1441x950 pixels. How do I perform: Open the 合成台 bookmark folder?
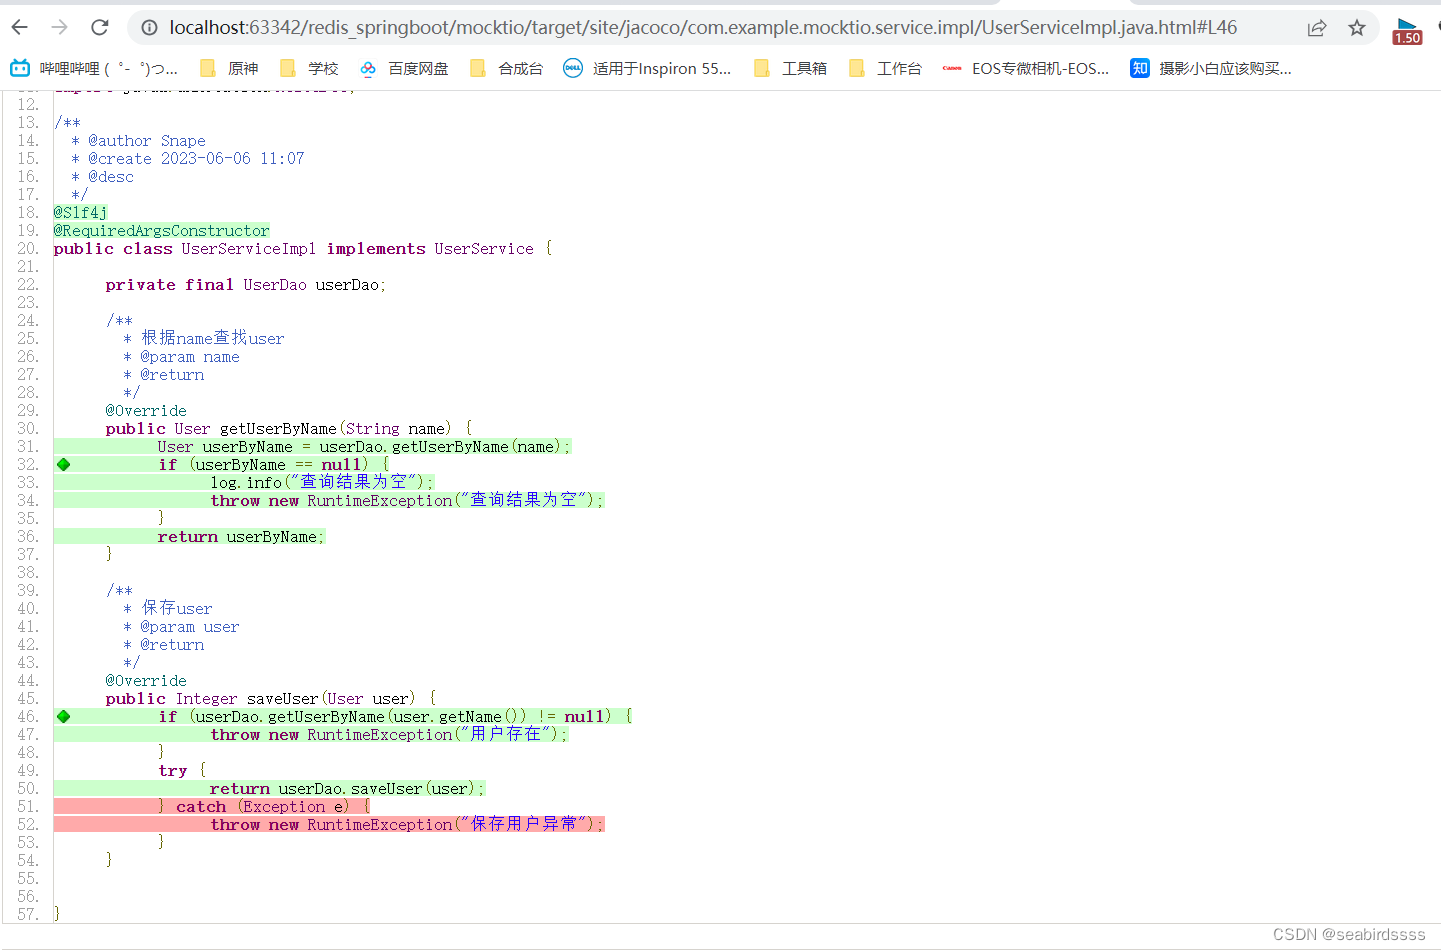click(506, 68)
